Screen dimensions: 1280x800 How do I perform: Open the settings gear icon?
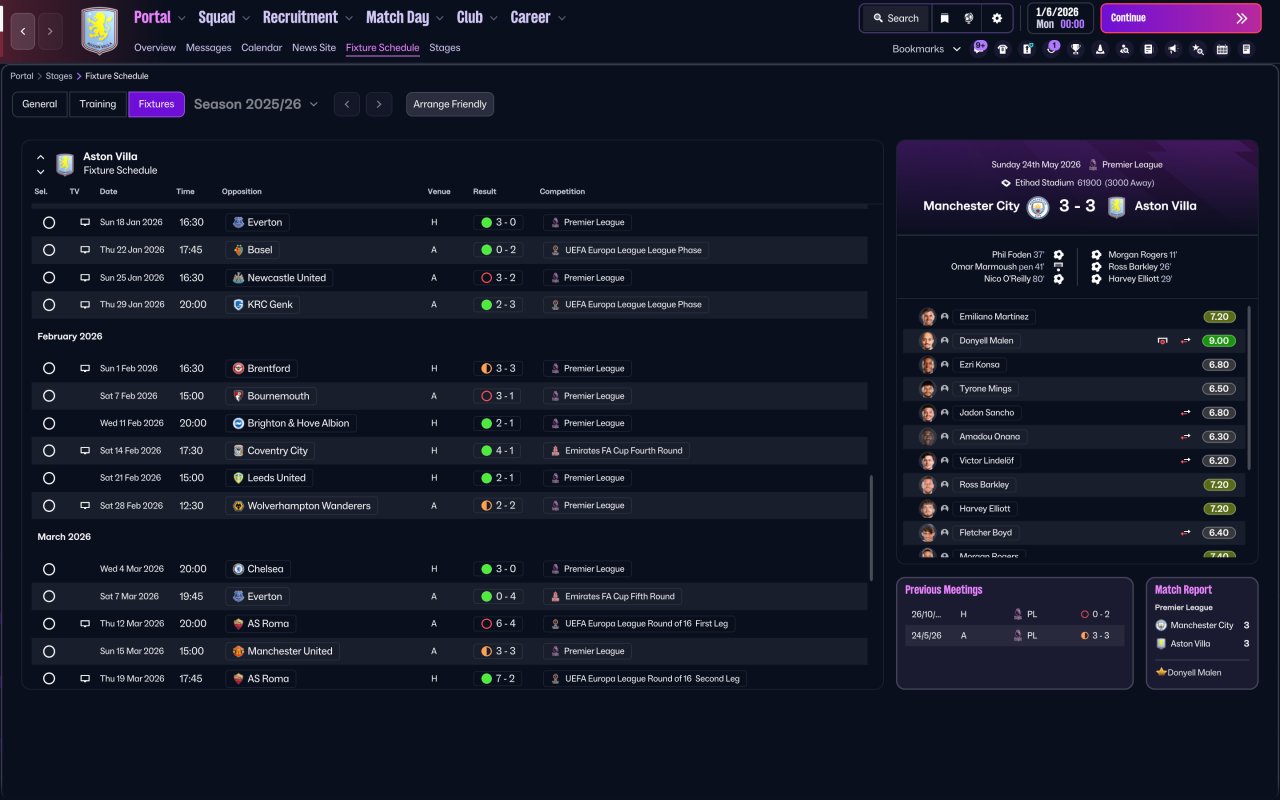tap(996, 18)
